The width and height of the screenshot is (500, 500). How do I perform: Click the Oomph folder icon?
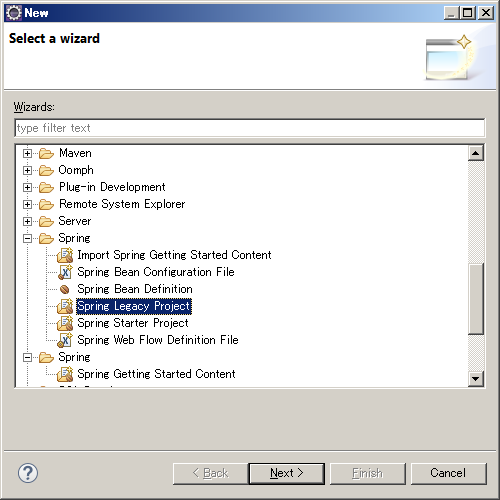(46, 170)
